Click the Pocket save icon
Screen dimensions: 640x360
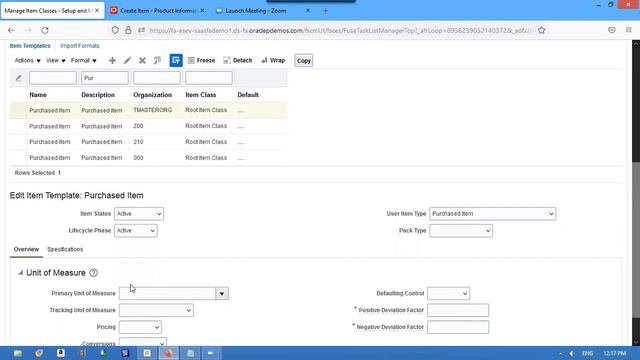point(611,30)
